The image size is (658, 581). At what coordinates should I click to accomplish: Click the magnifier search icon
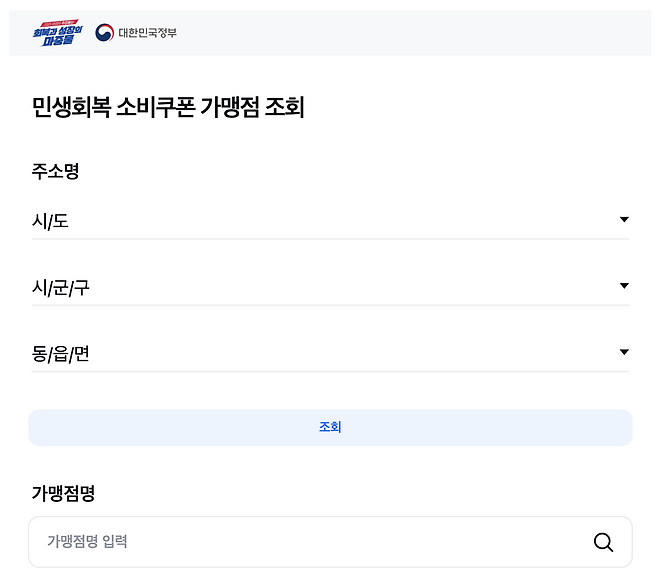click(603, 542)
